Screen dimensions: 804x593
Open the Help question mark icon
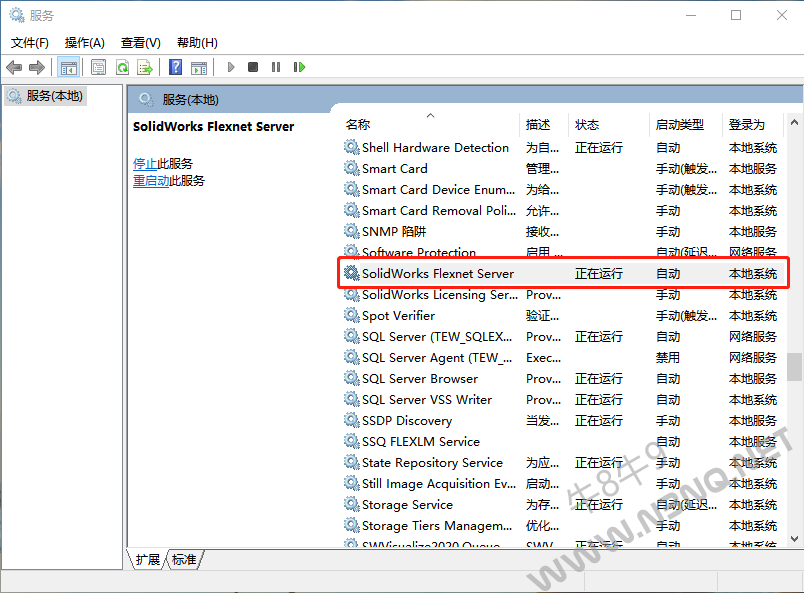click(x=175, y=67)
